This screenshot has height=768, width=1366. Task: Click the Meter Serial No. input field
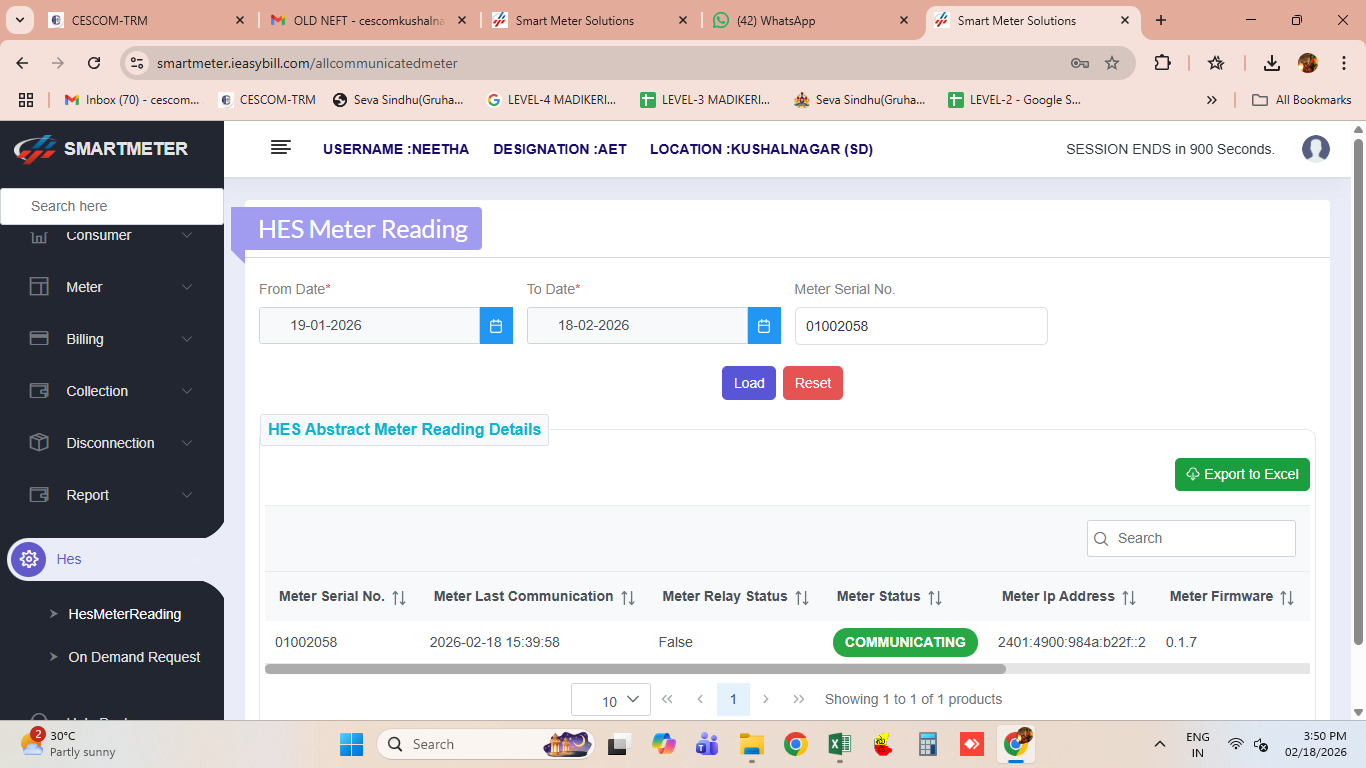click(x=921, y=326)
